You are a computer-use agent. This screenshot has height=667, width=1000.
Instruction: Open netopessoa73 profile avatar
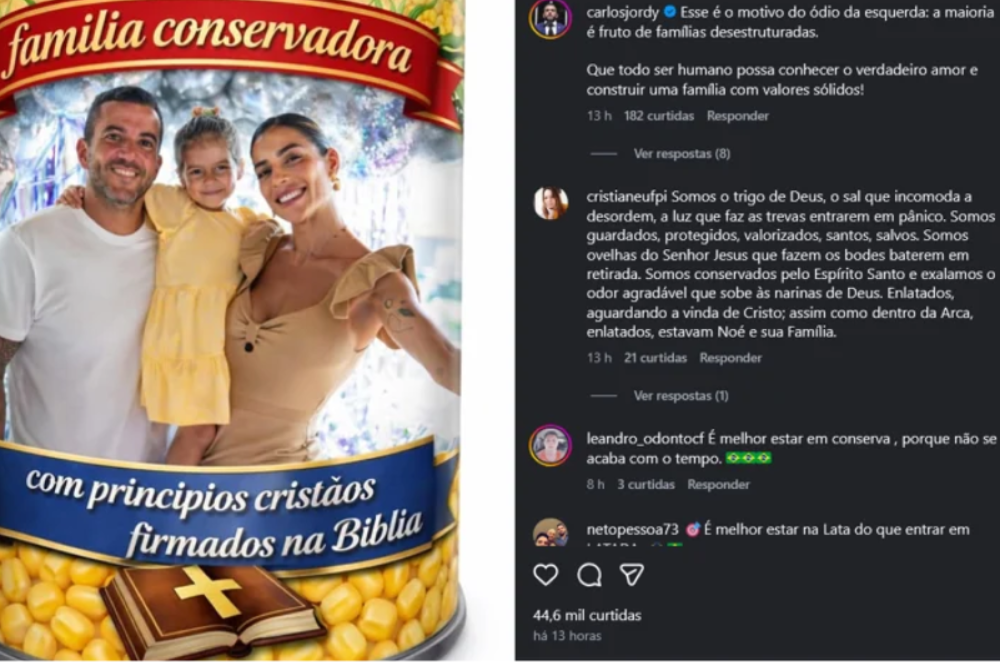[x=550, y=532]
